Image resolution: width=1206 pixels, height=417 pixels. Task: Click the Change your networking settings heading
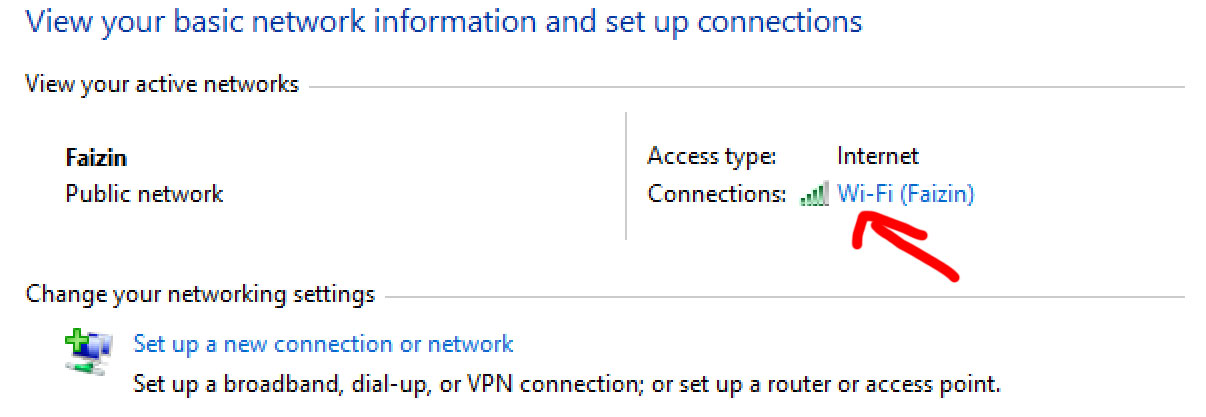200,295
